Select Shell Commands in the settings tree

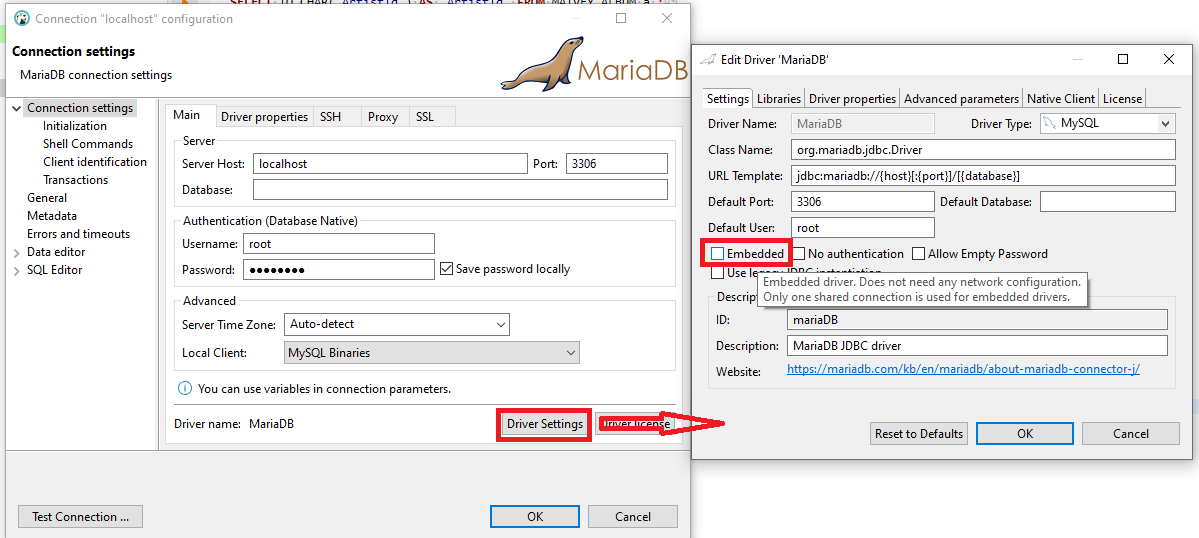click(x=88, y=144)
